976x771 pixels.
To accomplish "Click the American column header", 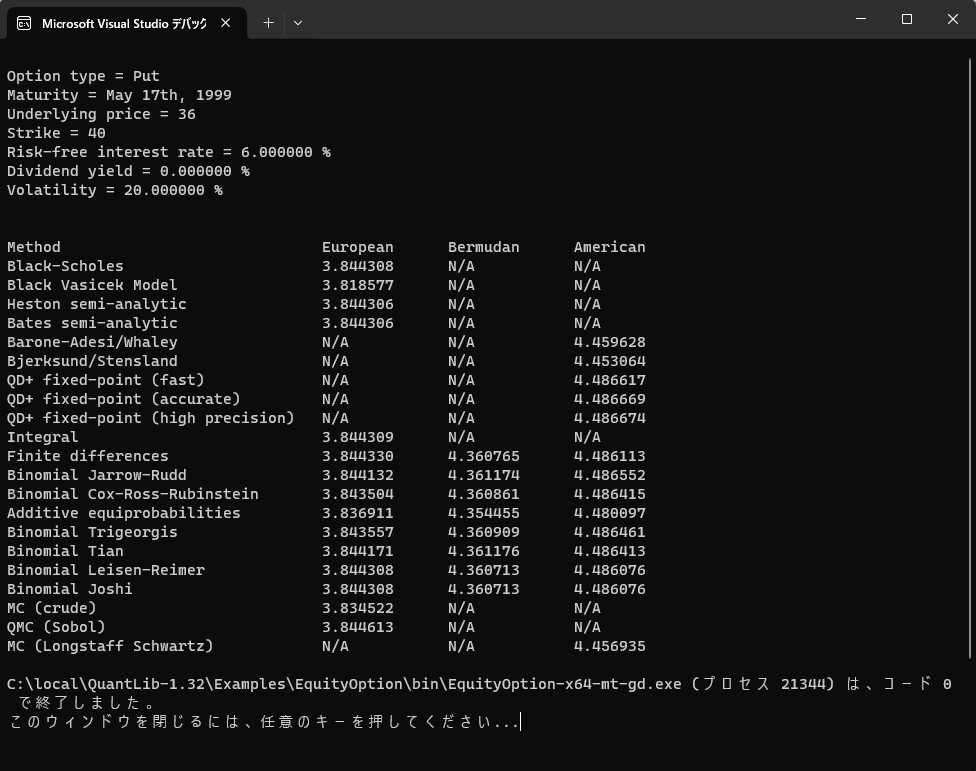I will coord(609,247).
